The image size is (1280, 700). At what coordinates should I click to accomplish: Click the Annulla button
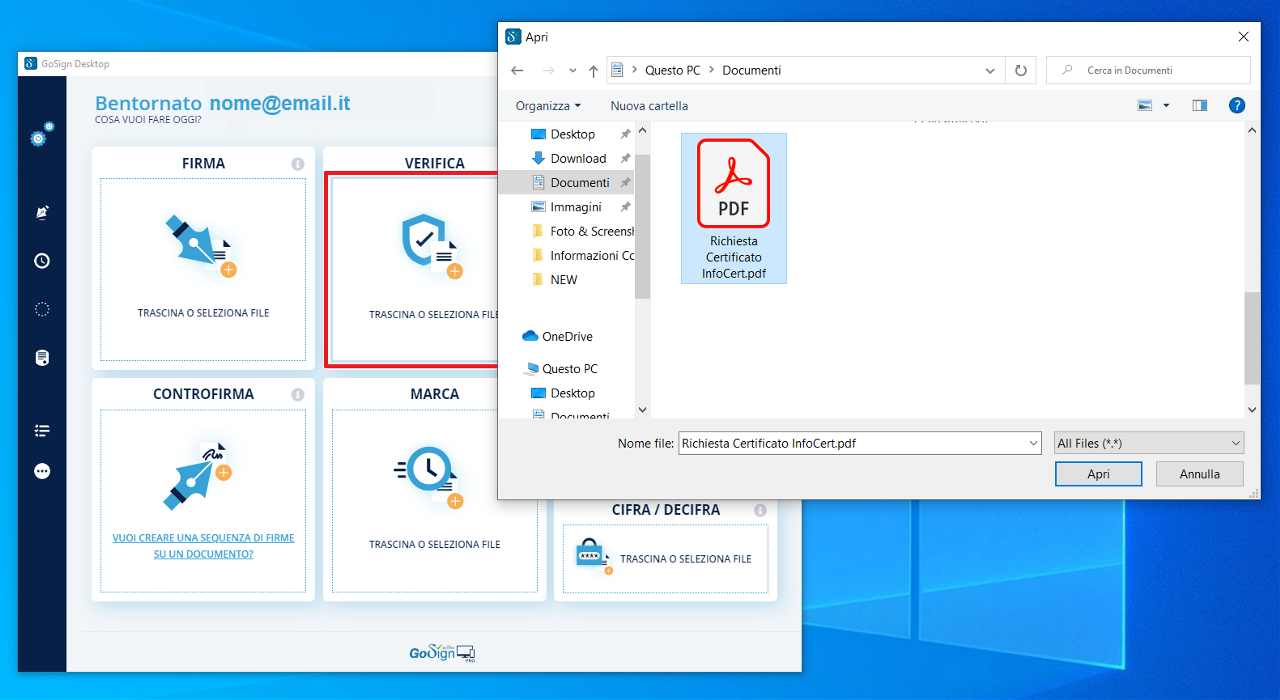[x=1199, y=474]
